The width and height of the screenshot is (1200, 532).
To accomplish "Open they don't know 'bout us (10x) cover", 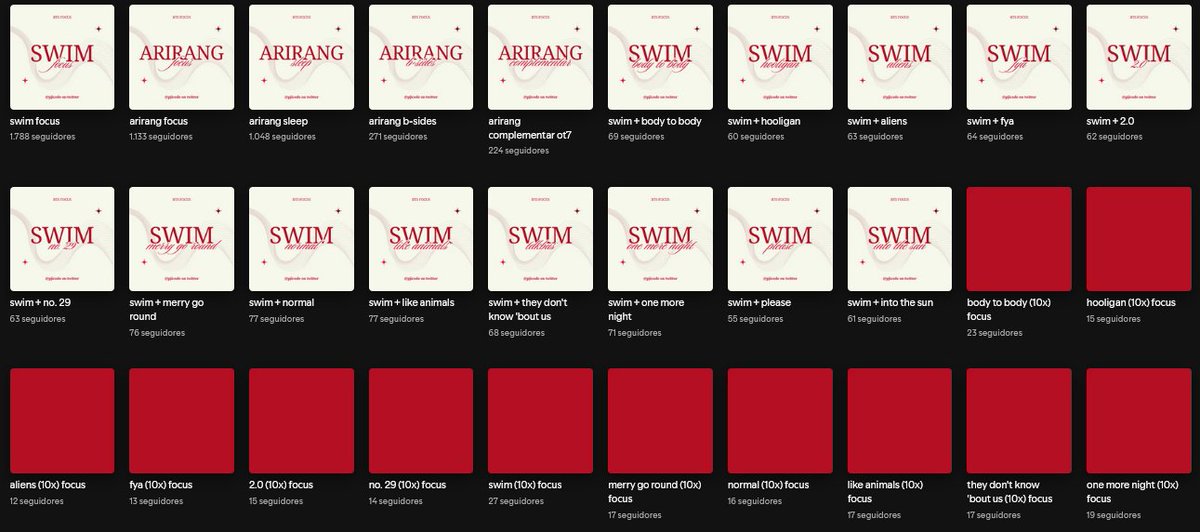I will coord(1019,421).
